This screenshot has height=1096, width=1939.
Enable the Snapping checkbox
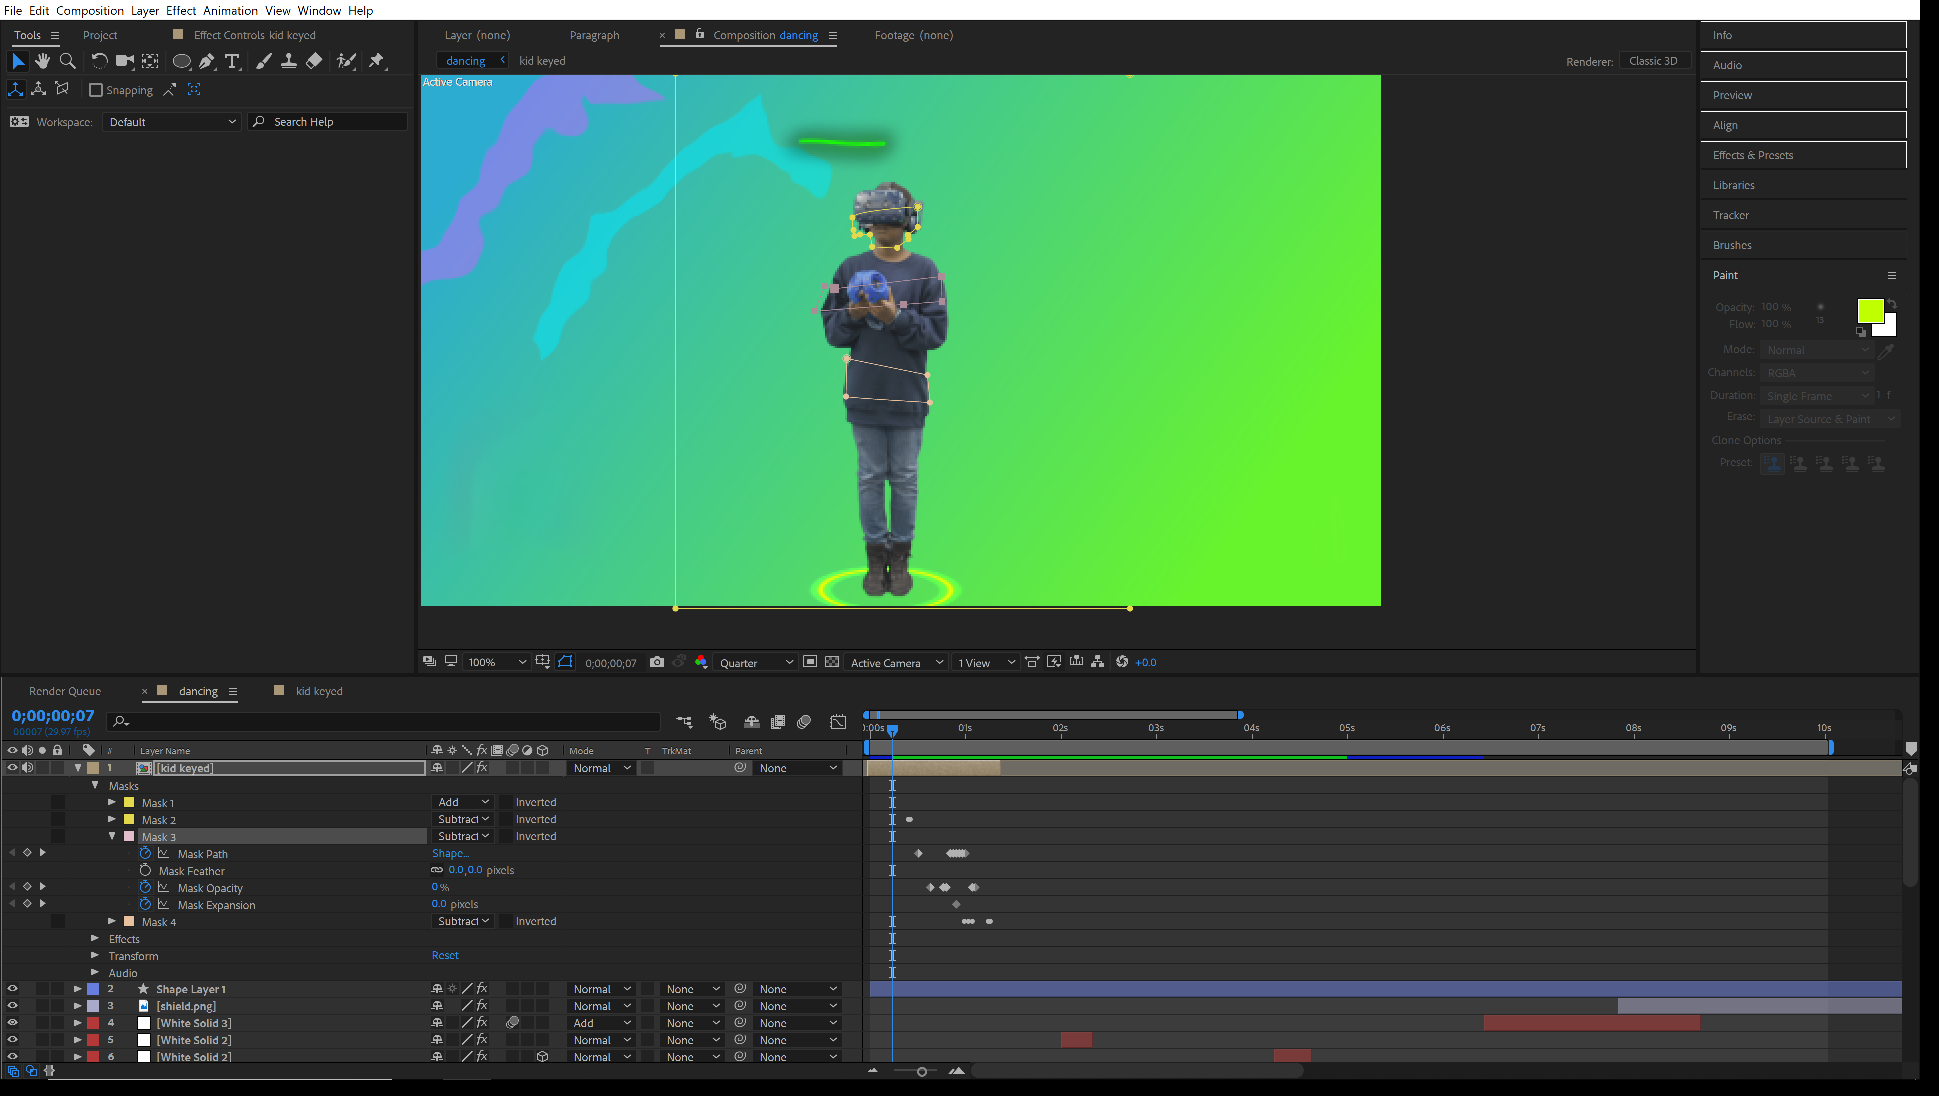[94, 90]
